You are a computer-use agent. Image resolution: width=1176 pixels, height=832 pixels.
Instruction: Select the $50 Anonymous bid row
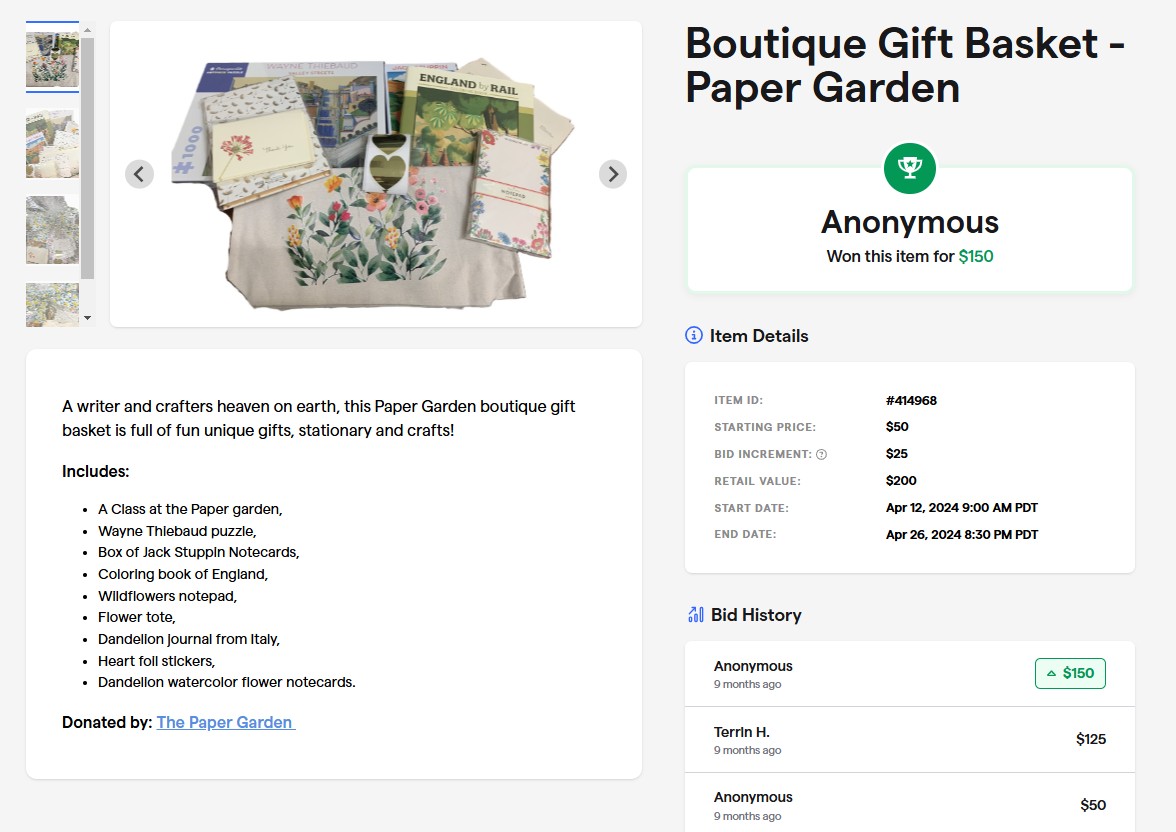(909, 804)
